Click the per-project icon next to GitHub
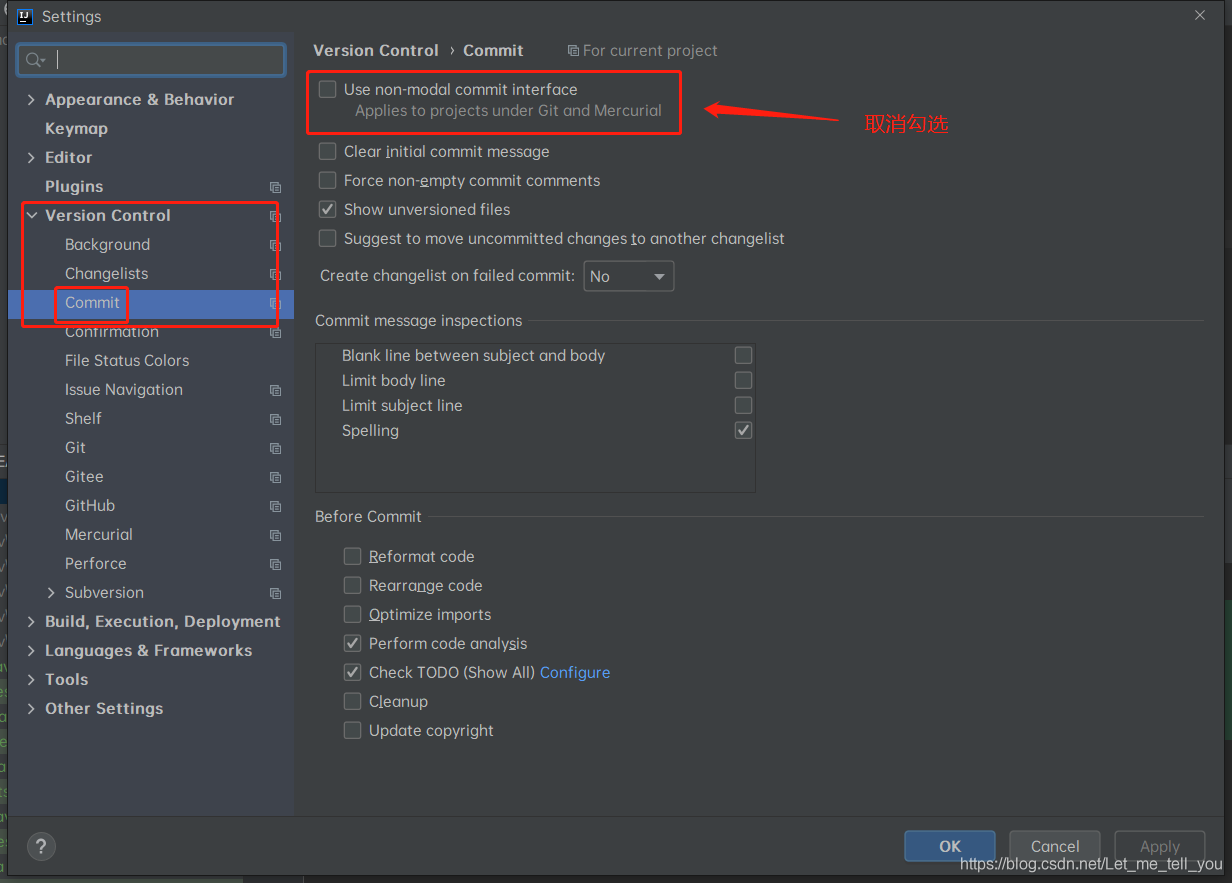 (274, 506)
